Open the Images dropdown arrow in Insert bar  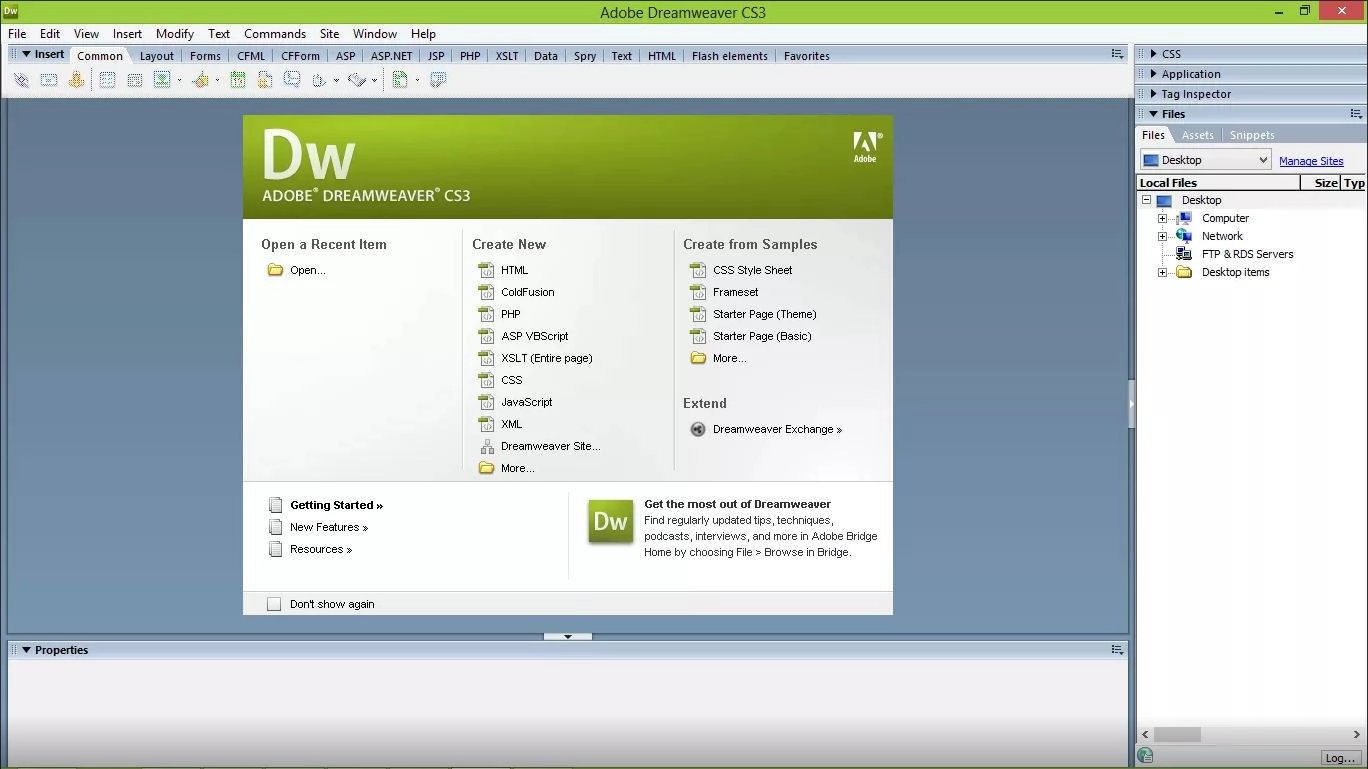[179, 81]
